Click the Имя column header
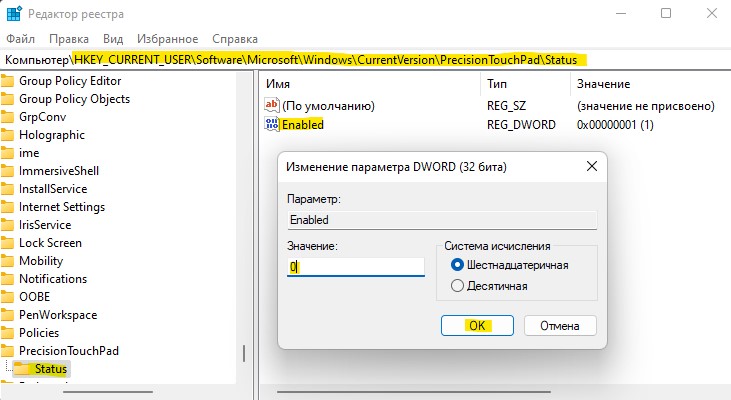731x400 pixels. click(278, 84)
